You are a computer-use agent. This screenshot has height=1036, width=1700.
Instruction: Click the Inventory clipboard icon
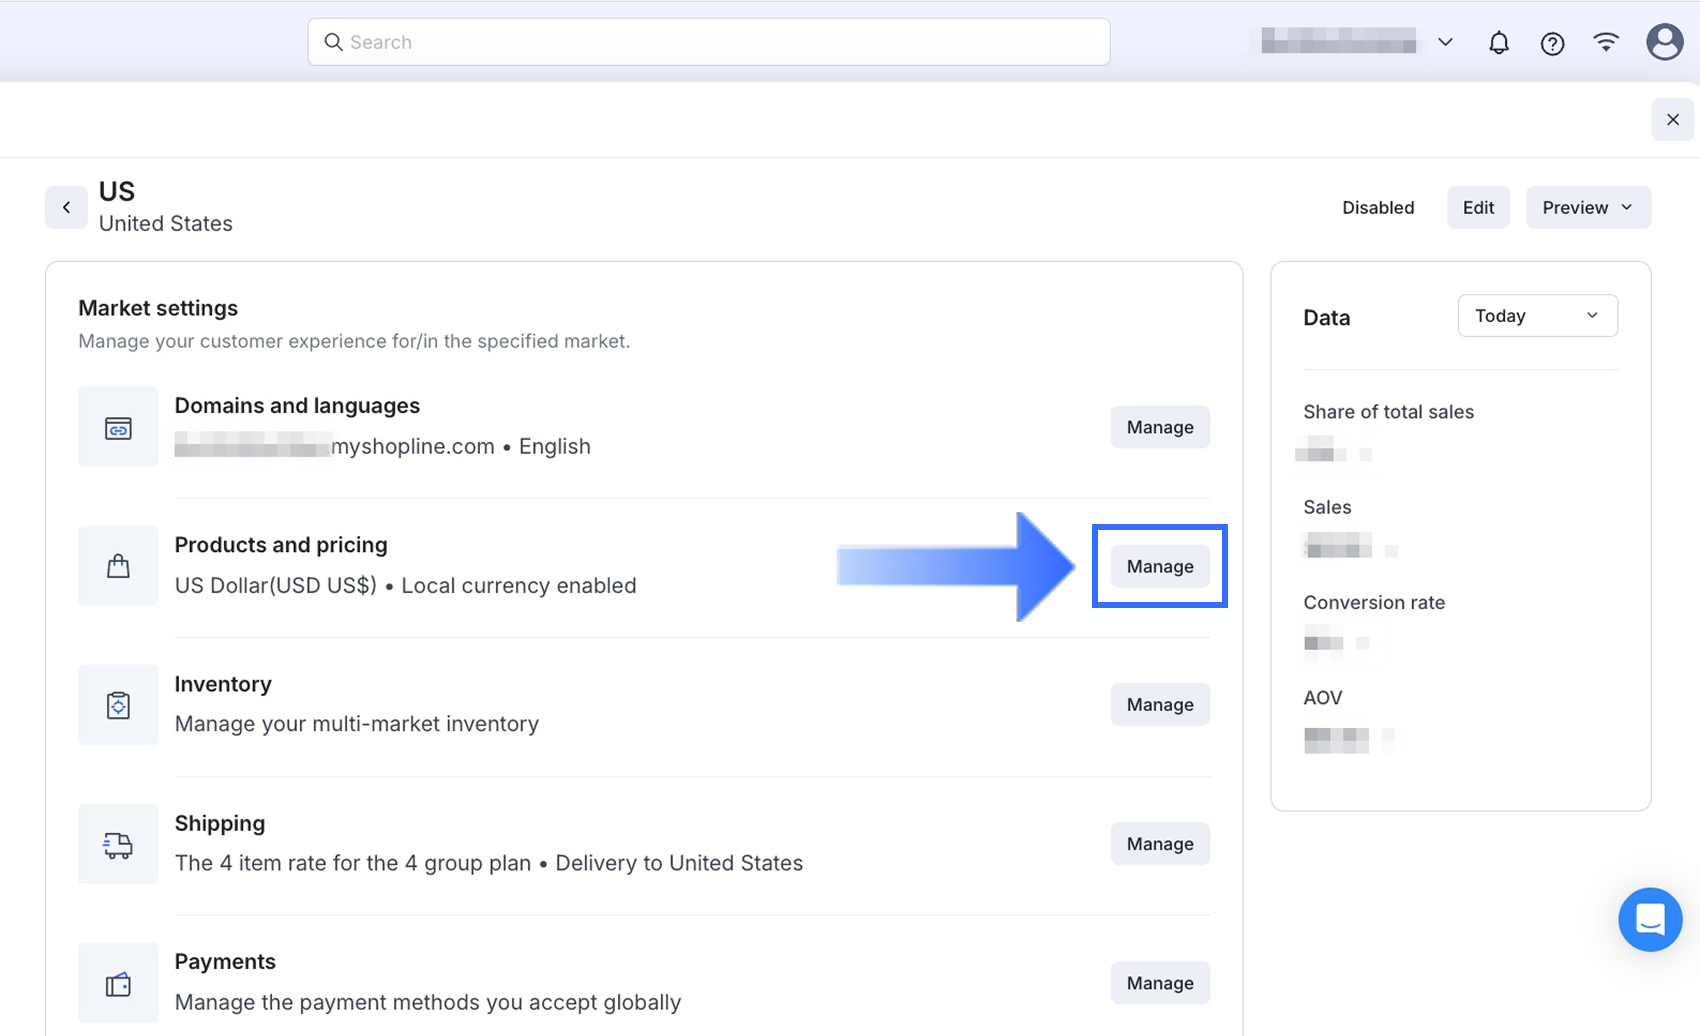click(118, 705)
